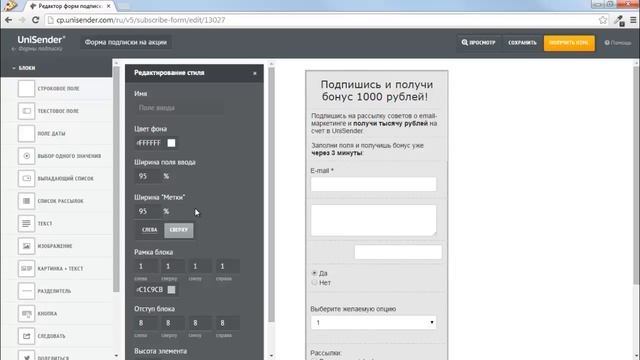The width and height of the screenshot is (640, 360).
Task: Click the block padding 'снизу' value field
Action: [x=200, y=323]
